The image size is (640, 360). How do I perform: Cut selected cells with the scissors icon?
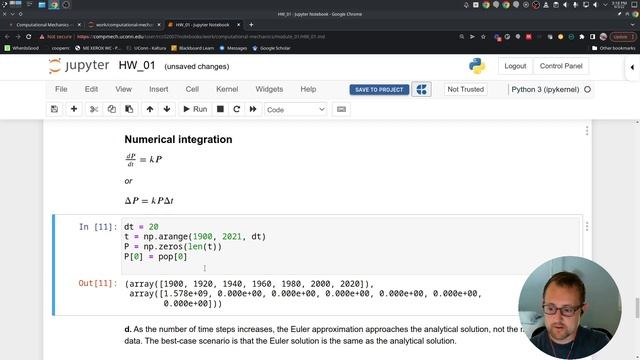coord(94,109)
